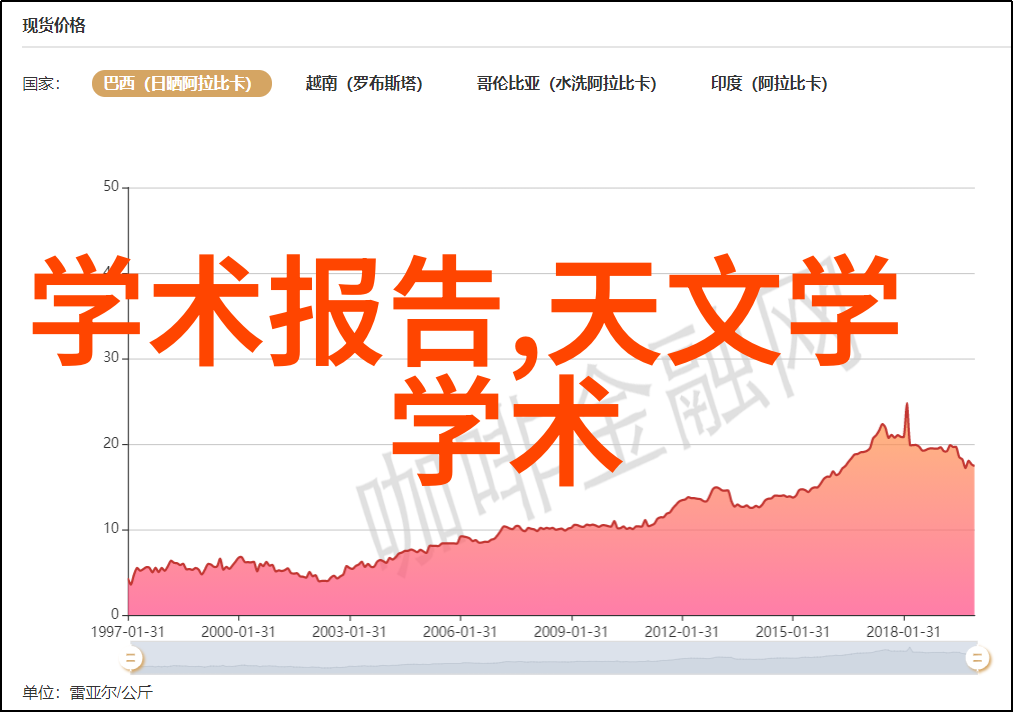Click the 国家: label
The image size is (1013, 712).
[41, 84]
